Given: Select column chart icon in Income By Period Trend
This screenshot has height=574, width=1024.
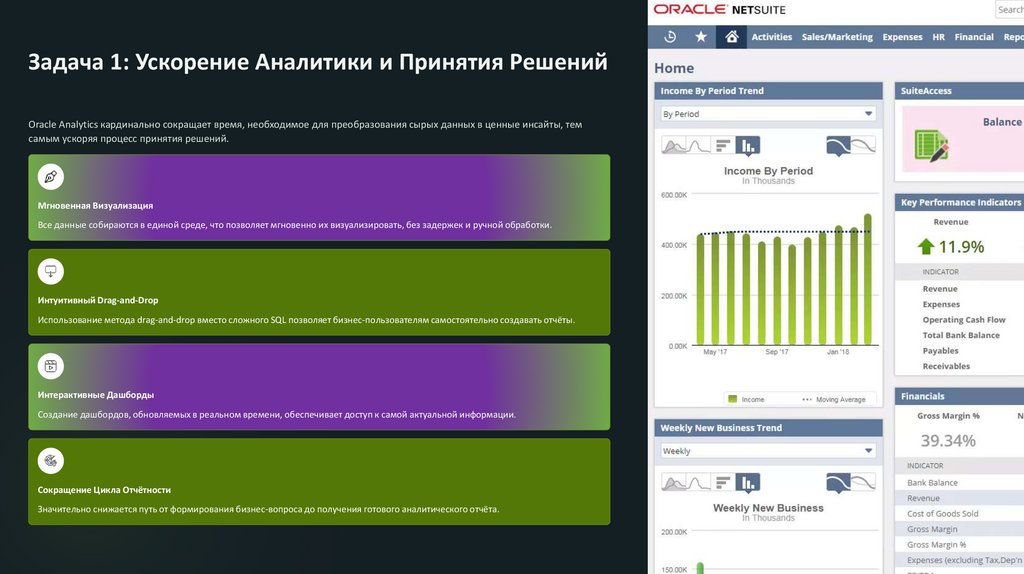Looking at the screenshot, I should point(748,146).
